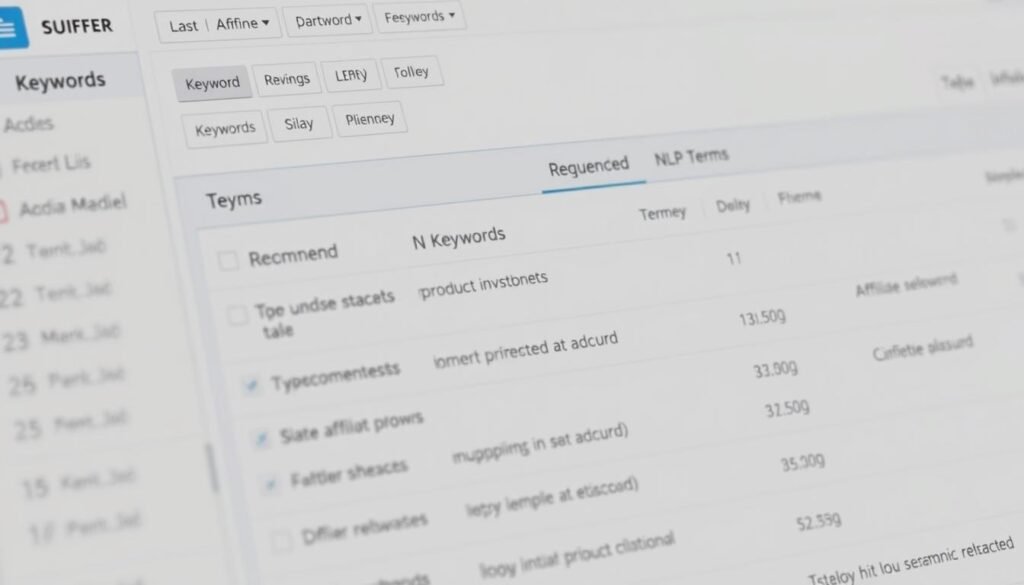1024x585 pixels.
Task: Switch to the NLP Terms tab
Action: click(692, 156)
